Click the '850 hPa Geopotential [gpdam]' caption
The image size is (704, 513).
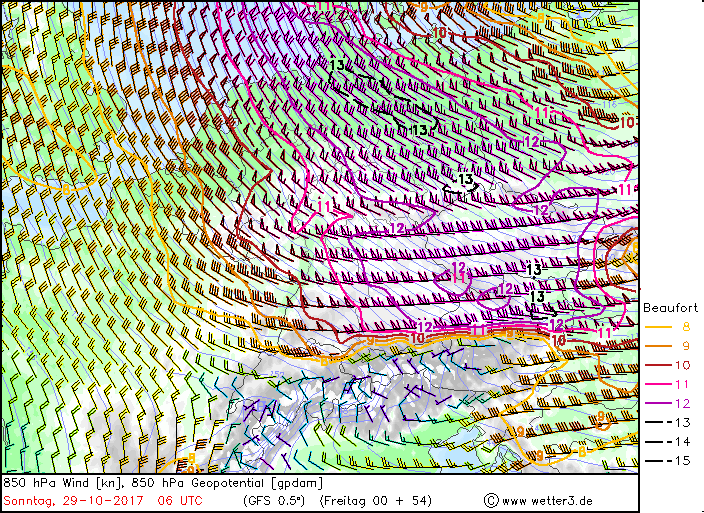click(x=227, y=483)
